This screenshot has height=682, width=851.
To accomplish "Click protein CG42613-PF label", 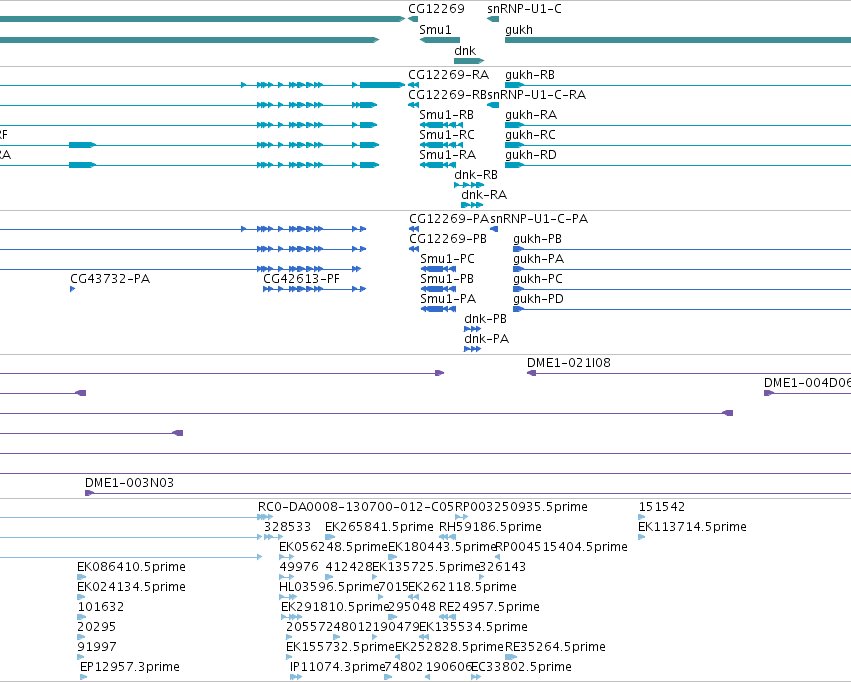I will coord(302,279).
